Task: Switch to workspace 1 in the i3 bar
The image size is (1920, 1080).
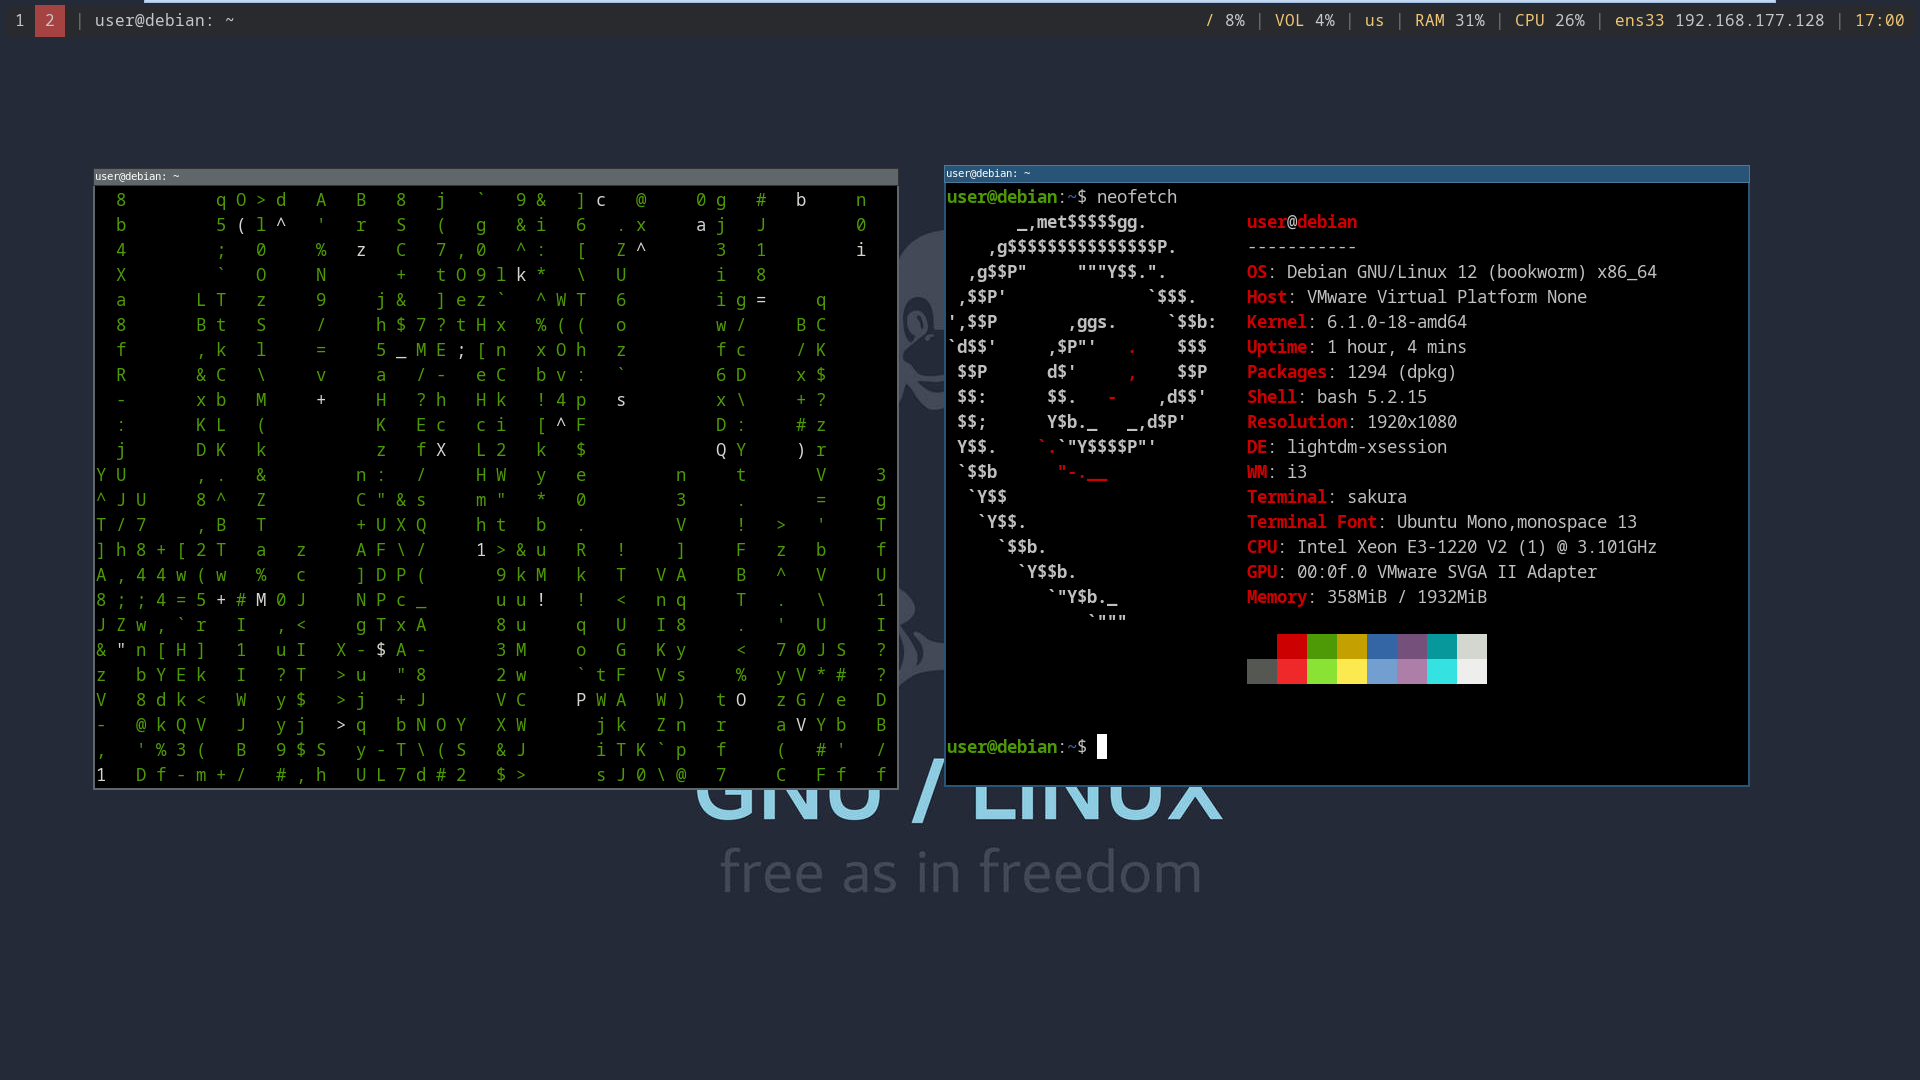Action: point(18,20)
